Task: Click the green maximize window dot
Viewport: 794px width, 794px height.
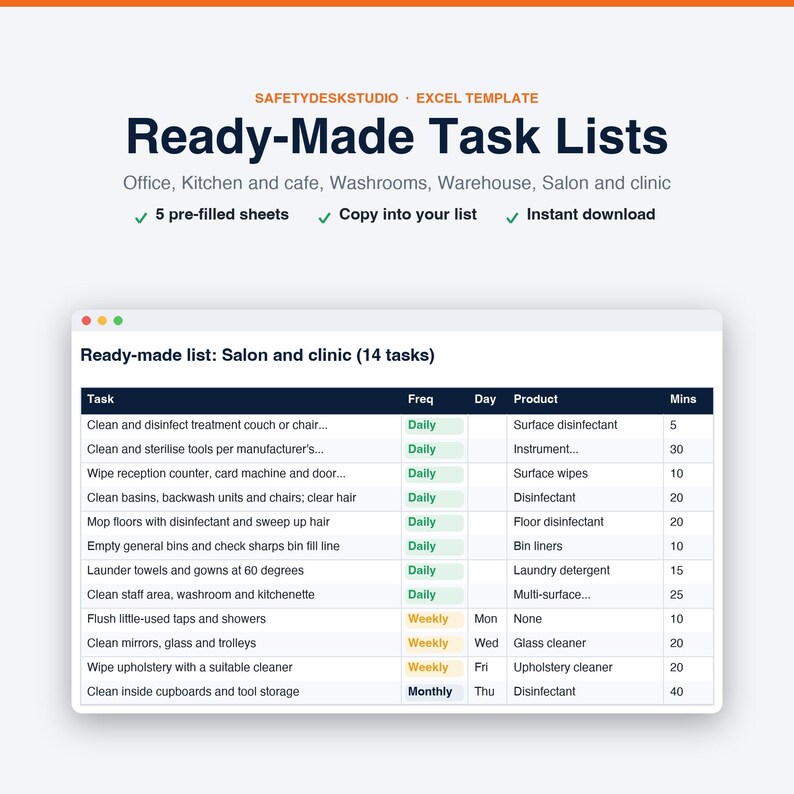Action: pos(118,321)
